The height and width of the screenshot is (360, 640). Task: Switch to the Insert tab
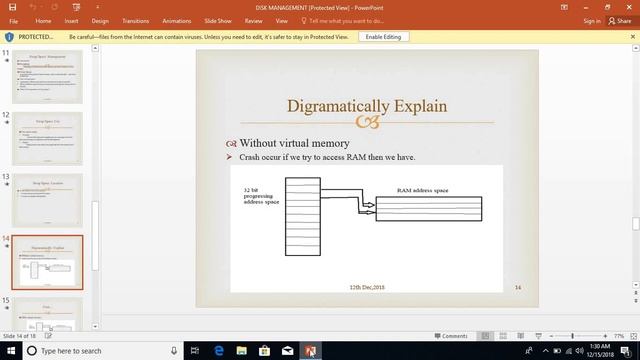click(x=71, y=21)
